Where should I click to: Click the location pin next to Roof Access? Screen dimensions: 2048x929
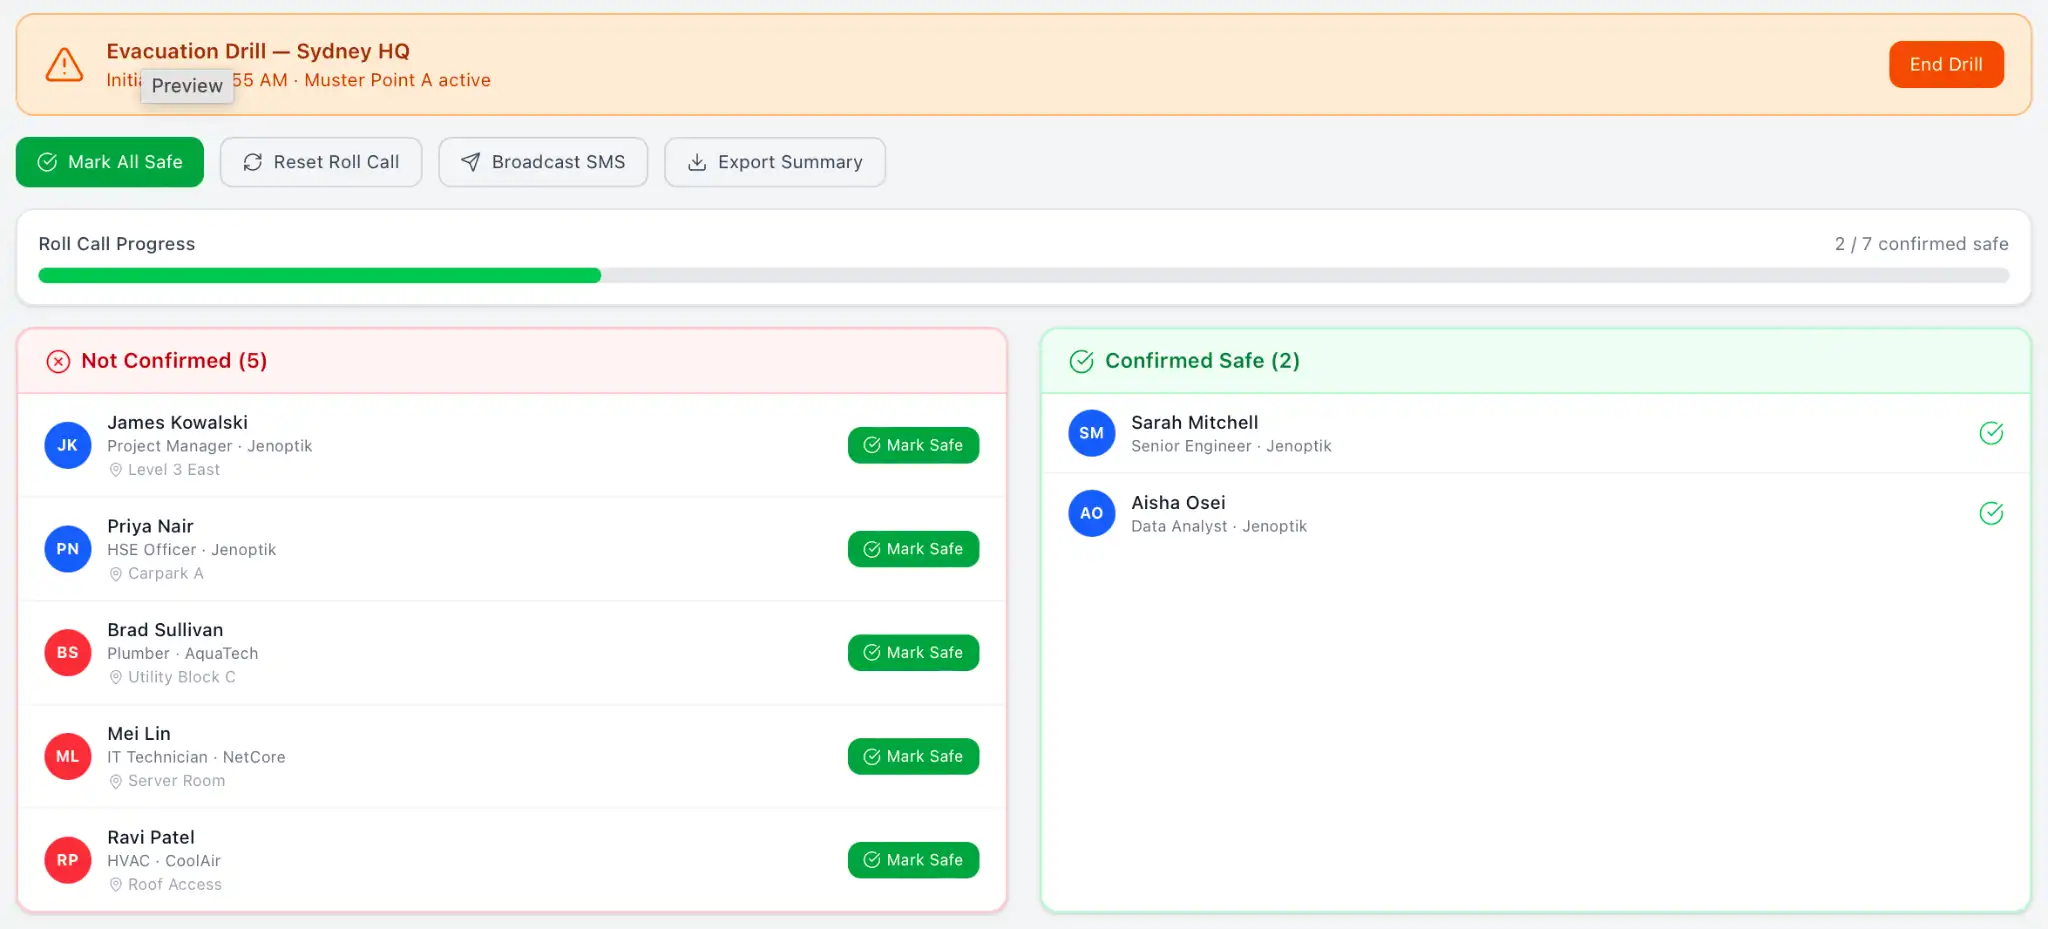coord(116,885)
